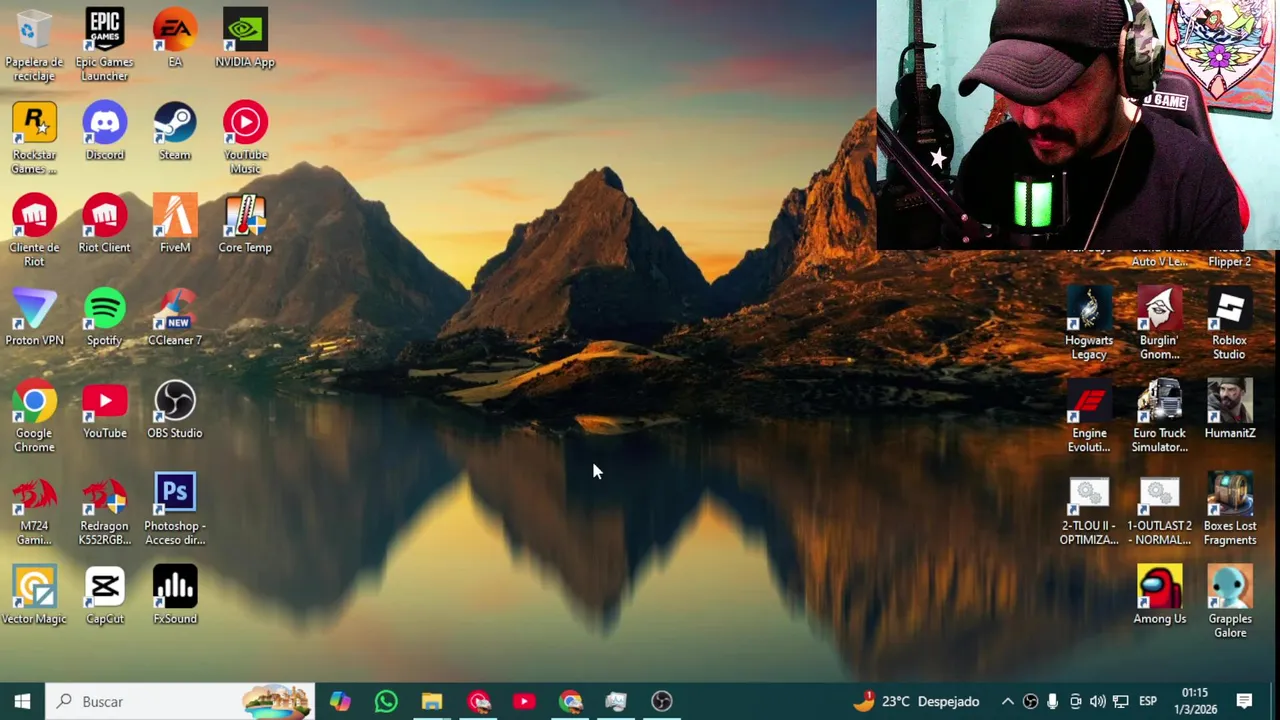This screenshot has height=720, width=1280.
Task: Open the Euro Truck Simulator shortcut
Action: tap(1160, 418)
